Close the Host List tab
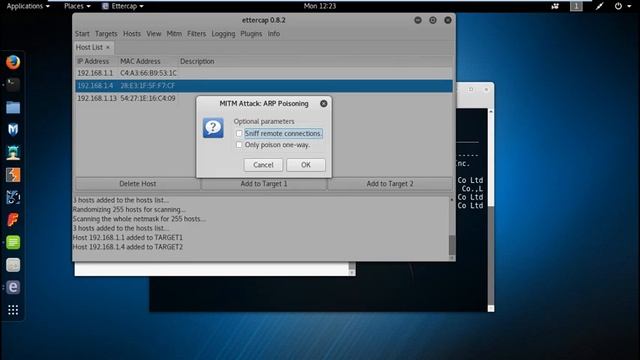Viewport: 640px width, 360px height. (x=108, y=48)
